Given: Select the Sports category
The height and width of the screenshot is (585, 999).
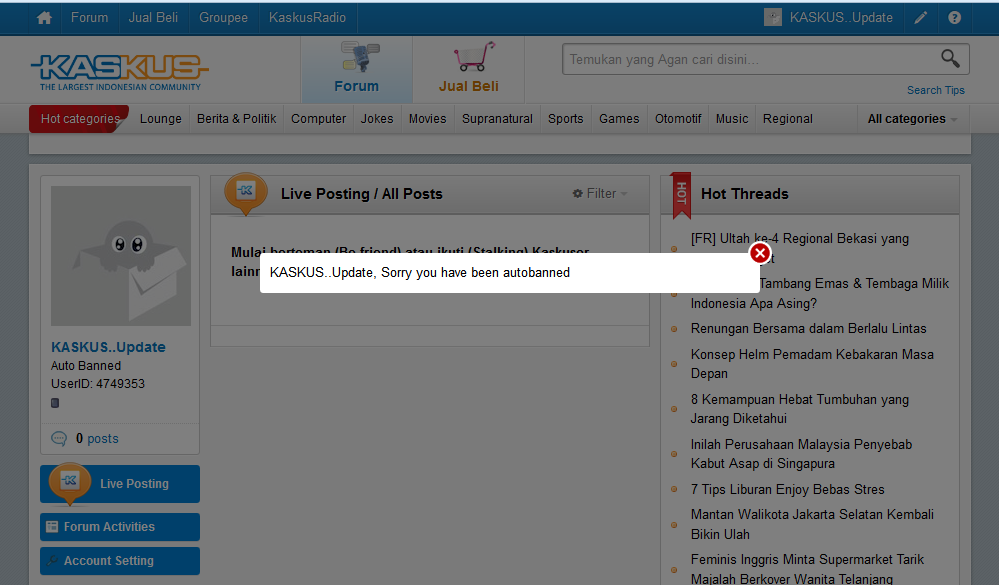Looking at the screenshot, I should 566,119.
